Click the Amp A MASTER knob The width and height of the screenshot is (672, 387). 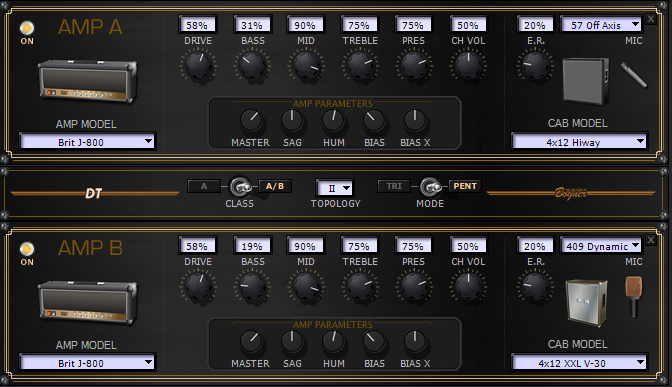click(x=251, y=120)
